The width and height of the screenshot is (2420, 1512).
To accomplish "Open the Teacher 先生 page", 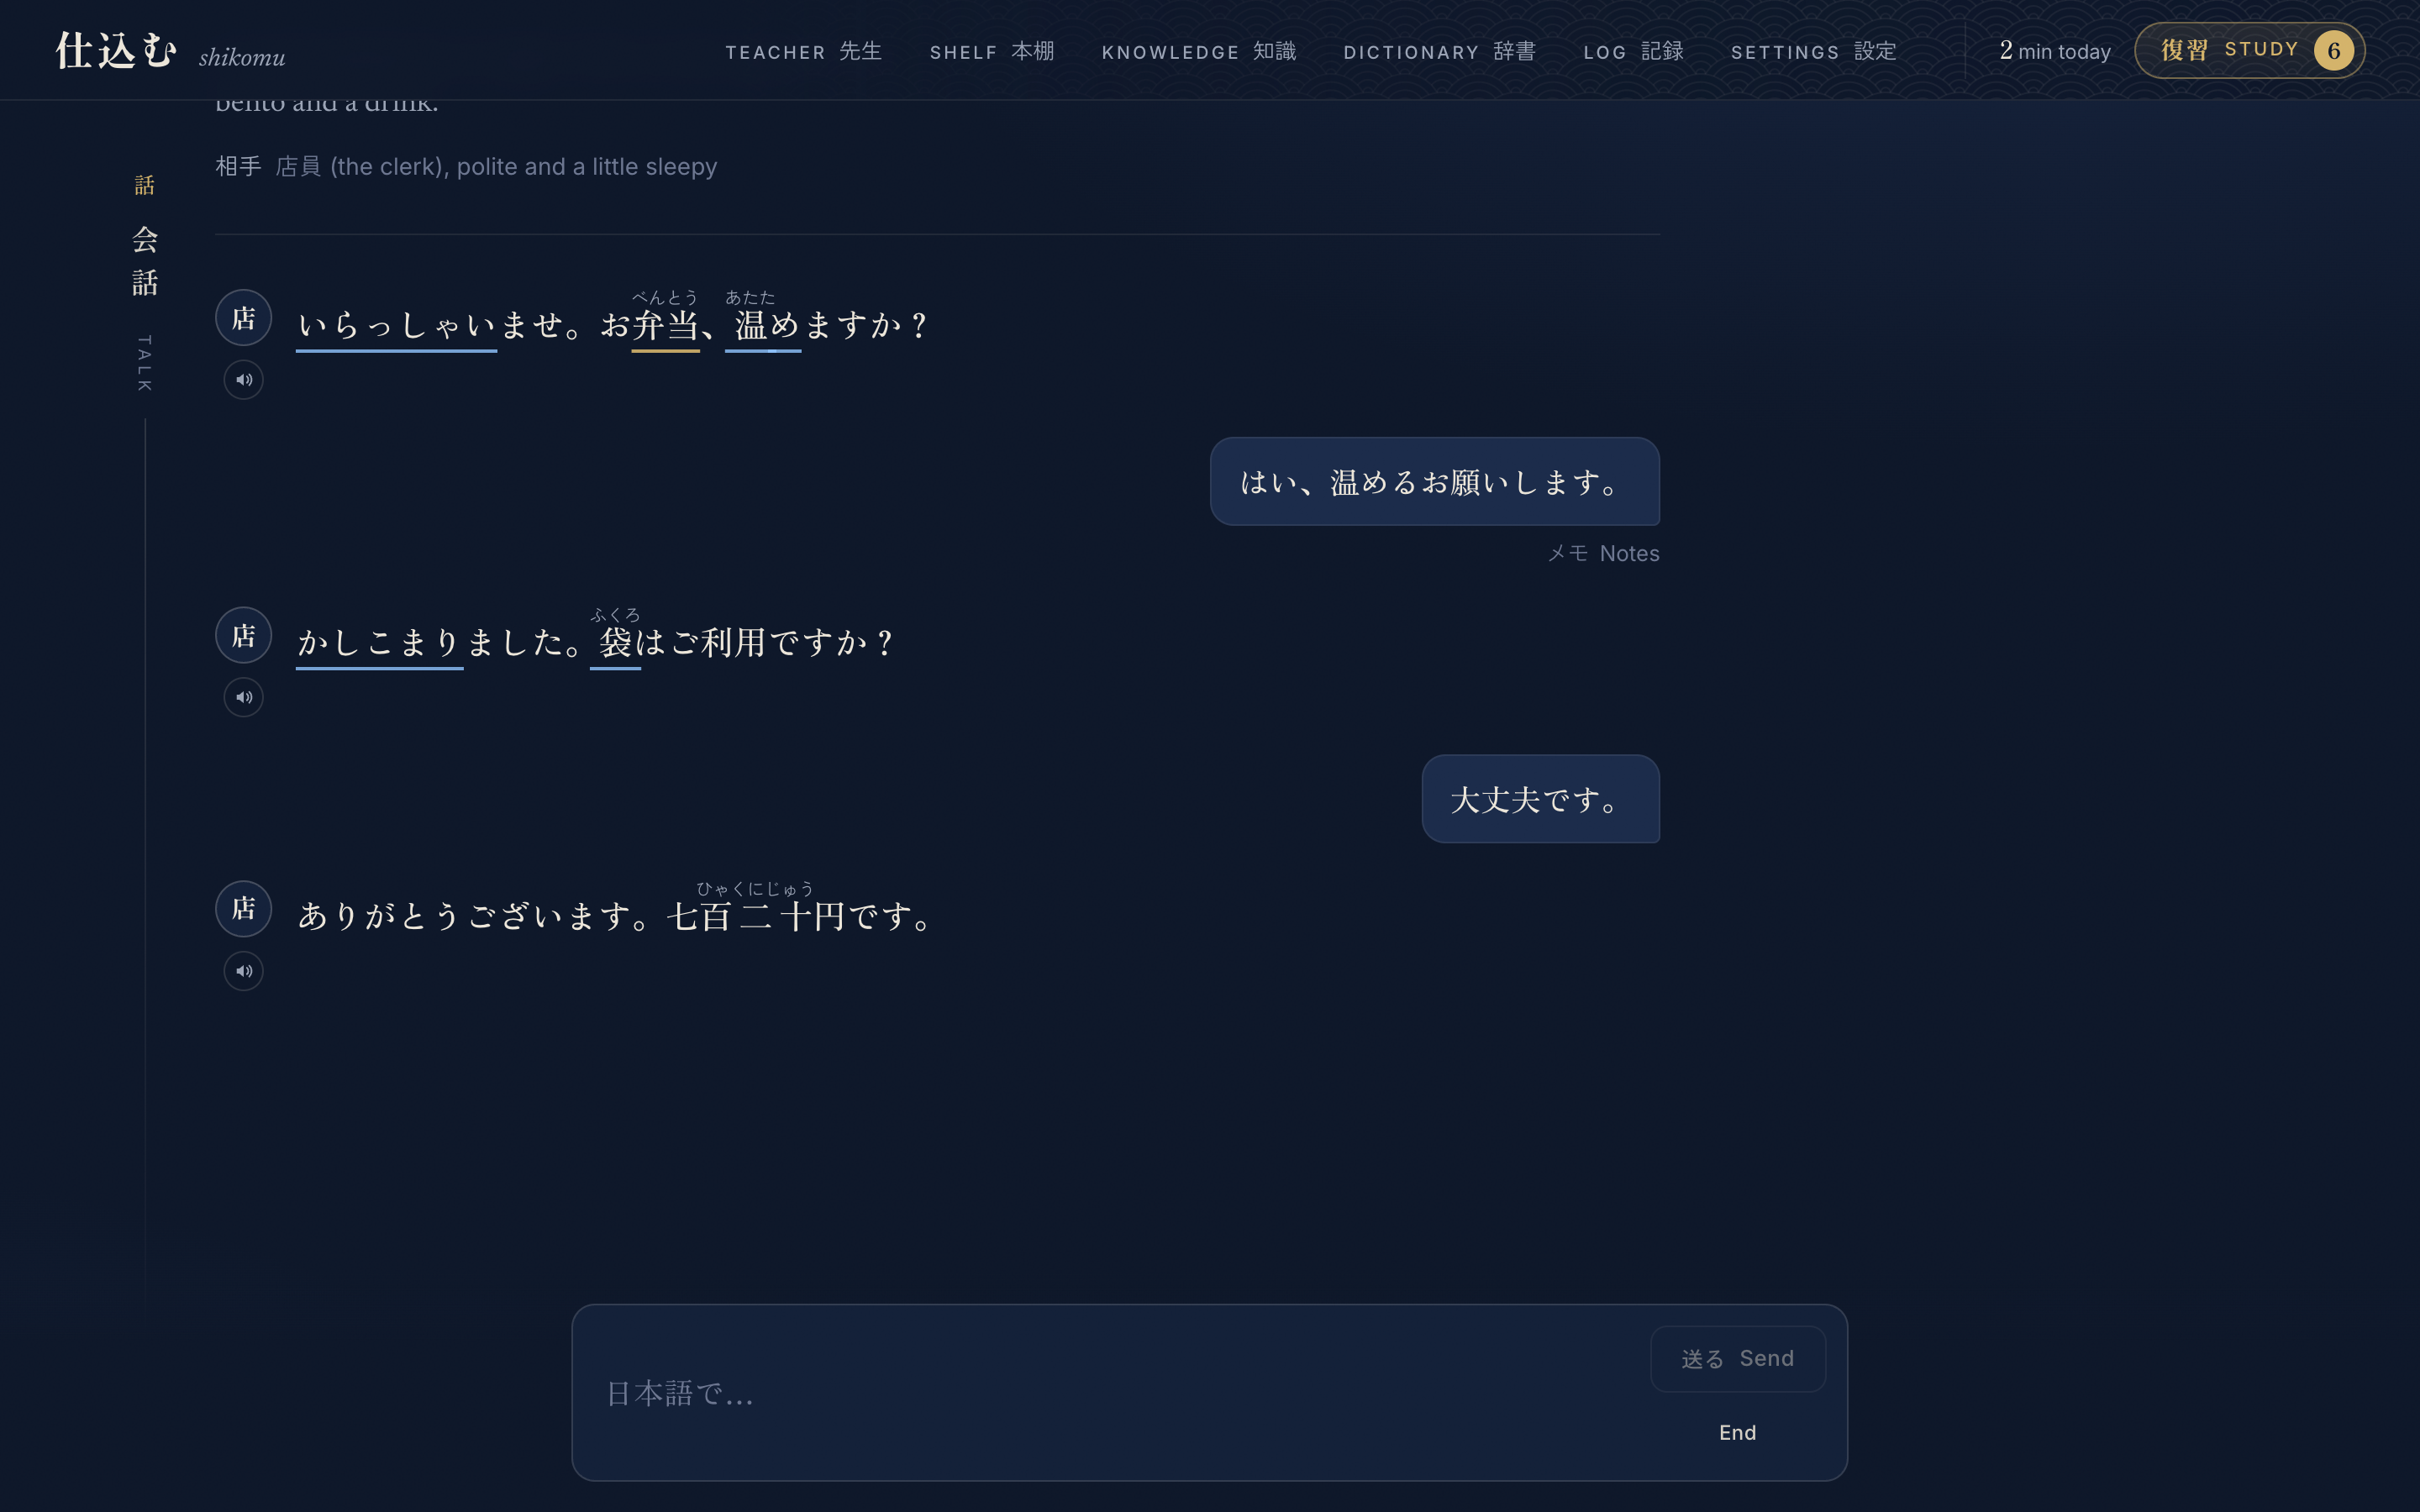I will (x=803, y=51).
